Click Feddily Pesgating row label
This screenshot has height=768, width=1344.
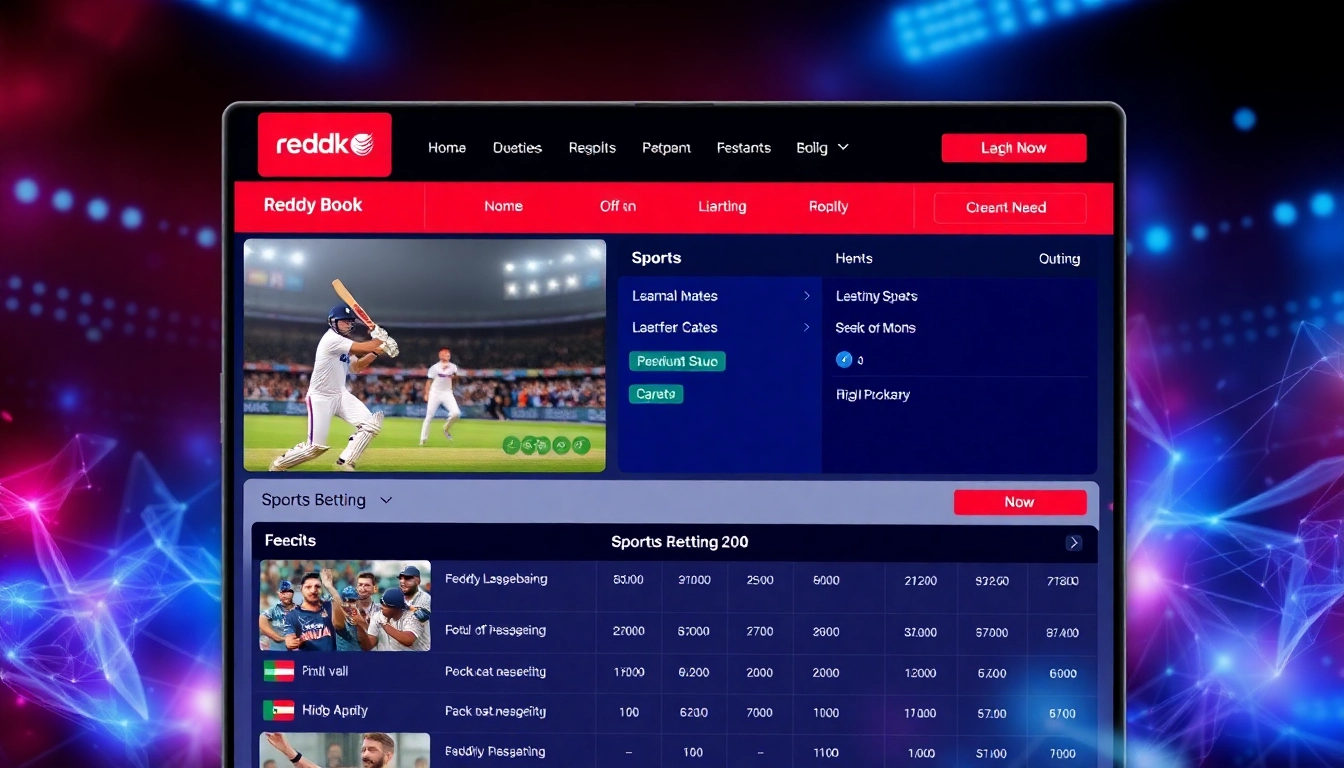click(495, 752)
